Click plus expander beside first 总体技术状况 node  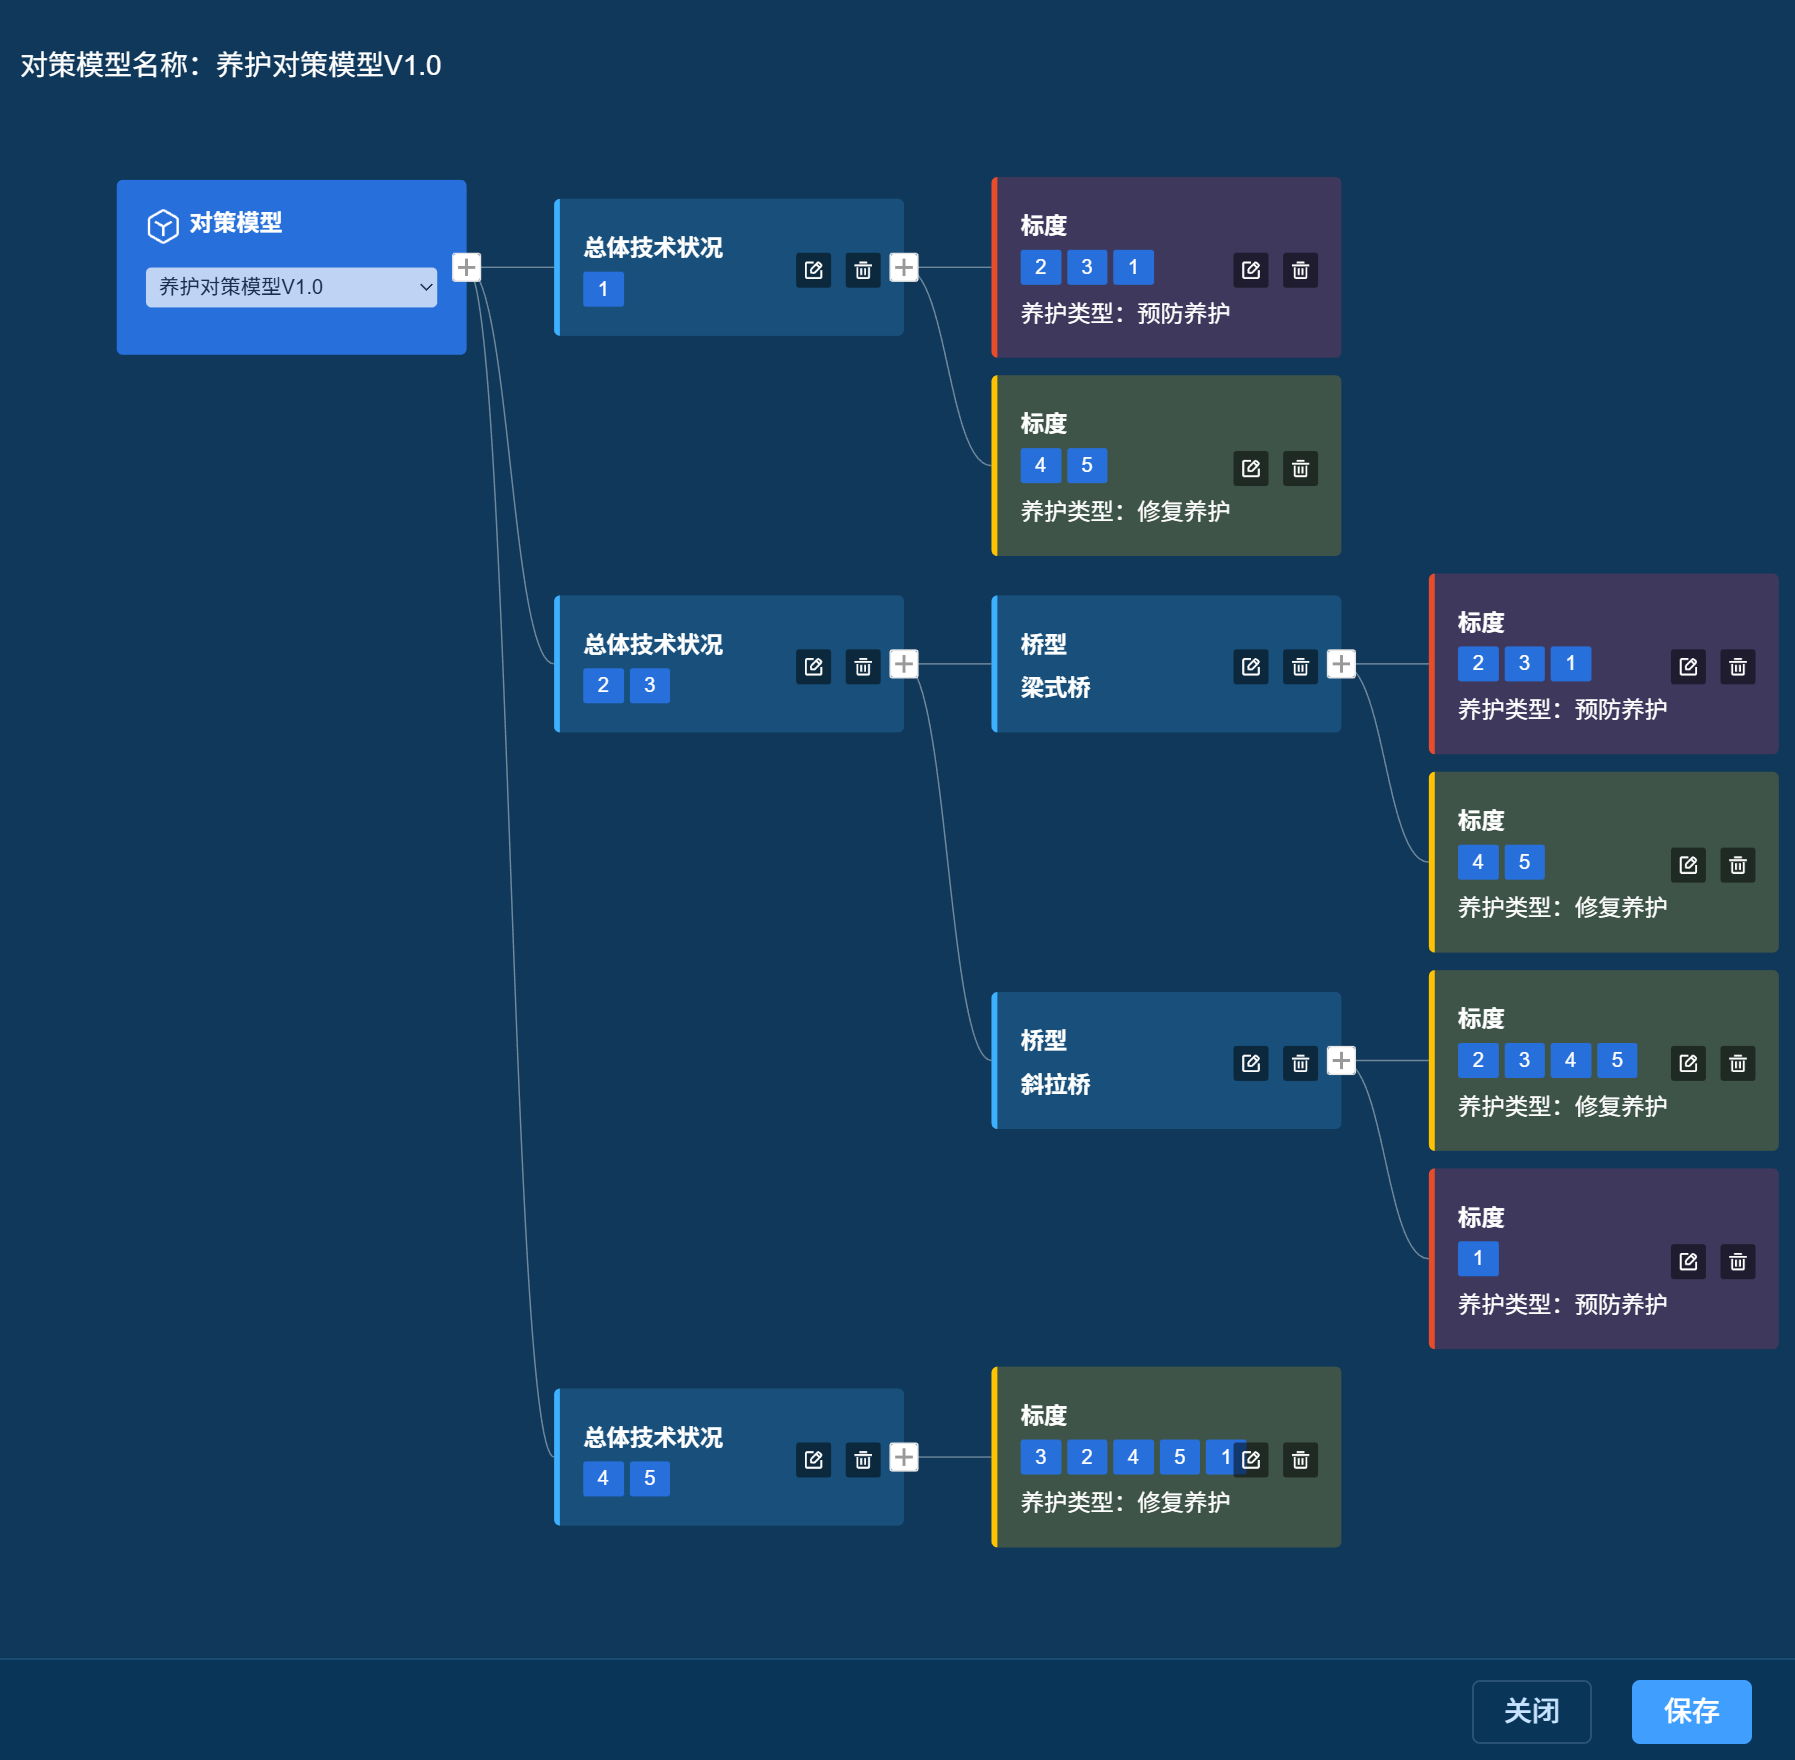pyautogui.click(x=904, y=267)
